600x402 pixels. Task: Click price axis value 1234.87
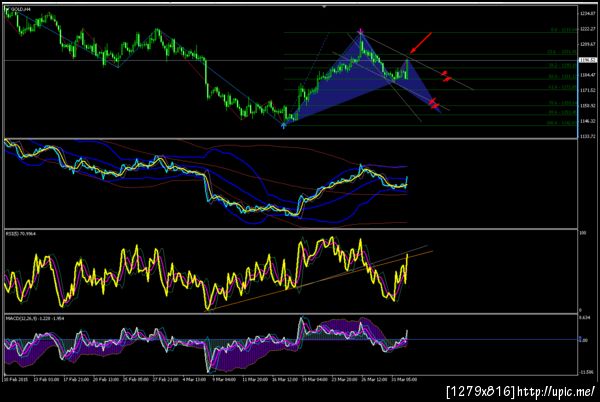pos(588,13)
